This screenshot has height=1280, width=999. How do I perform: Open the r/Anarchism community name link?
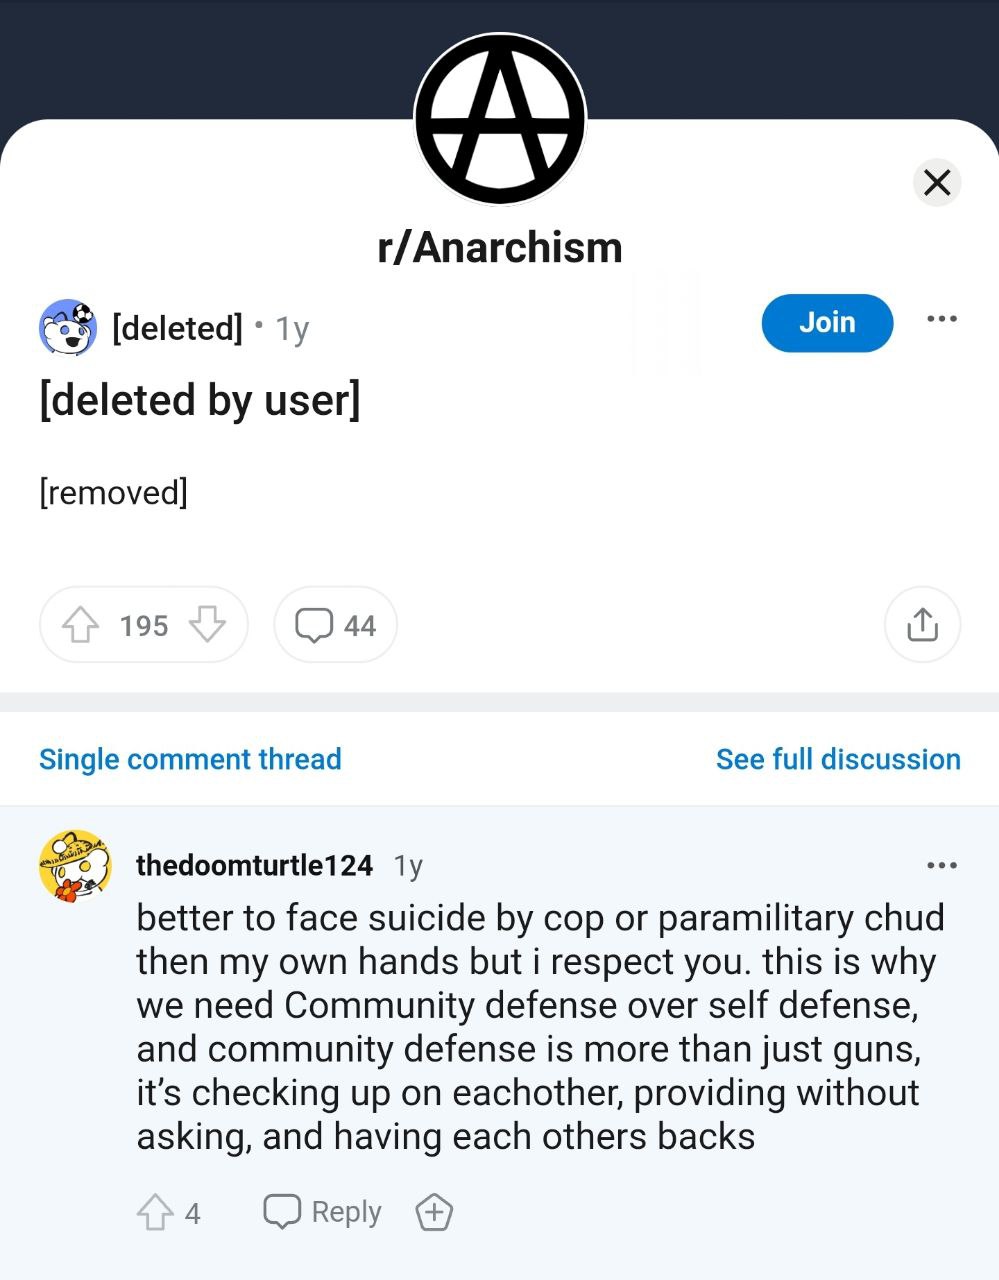[x=499, y=248]
